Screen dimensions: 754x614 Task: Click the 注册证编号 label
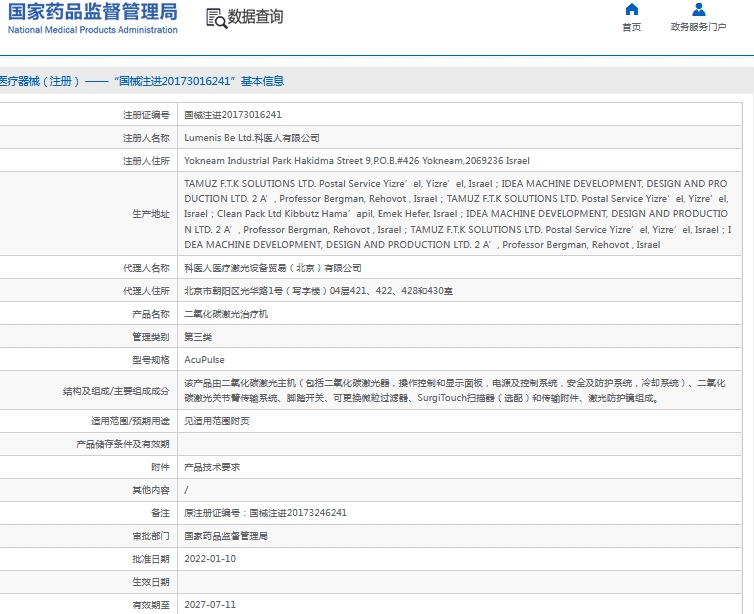click(146, 114)
